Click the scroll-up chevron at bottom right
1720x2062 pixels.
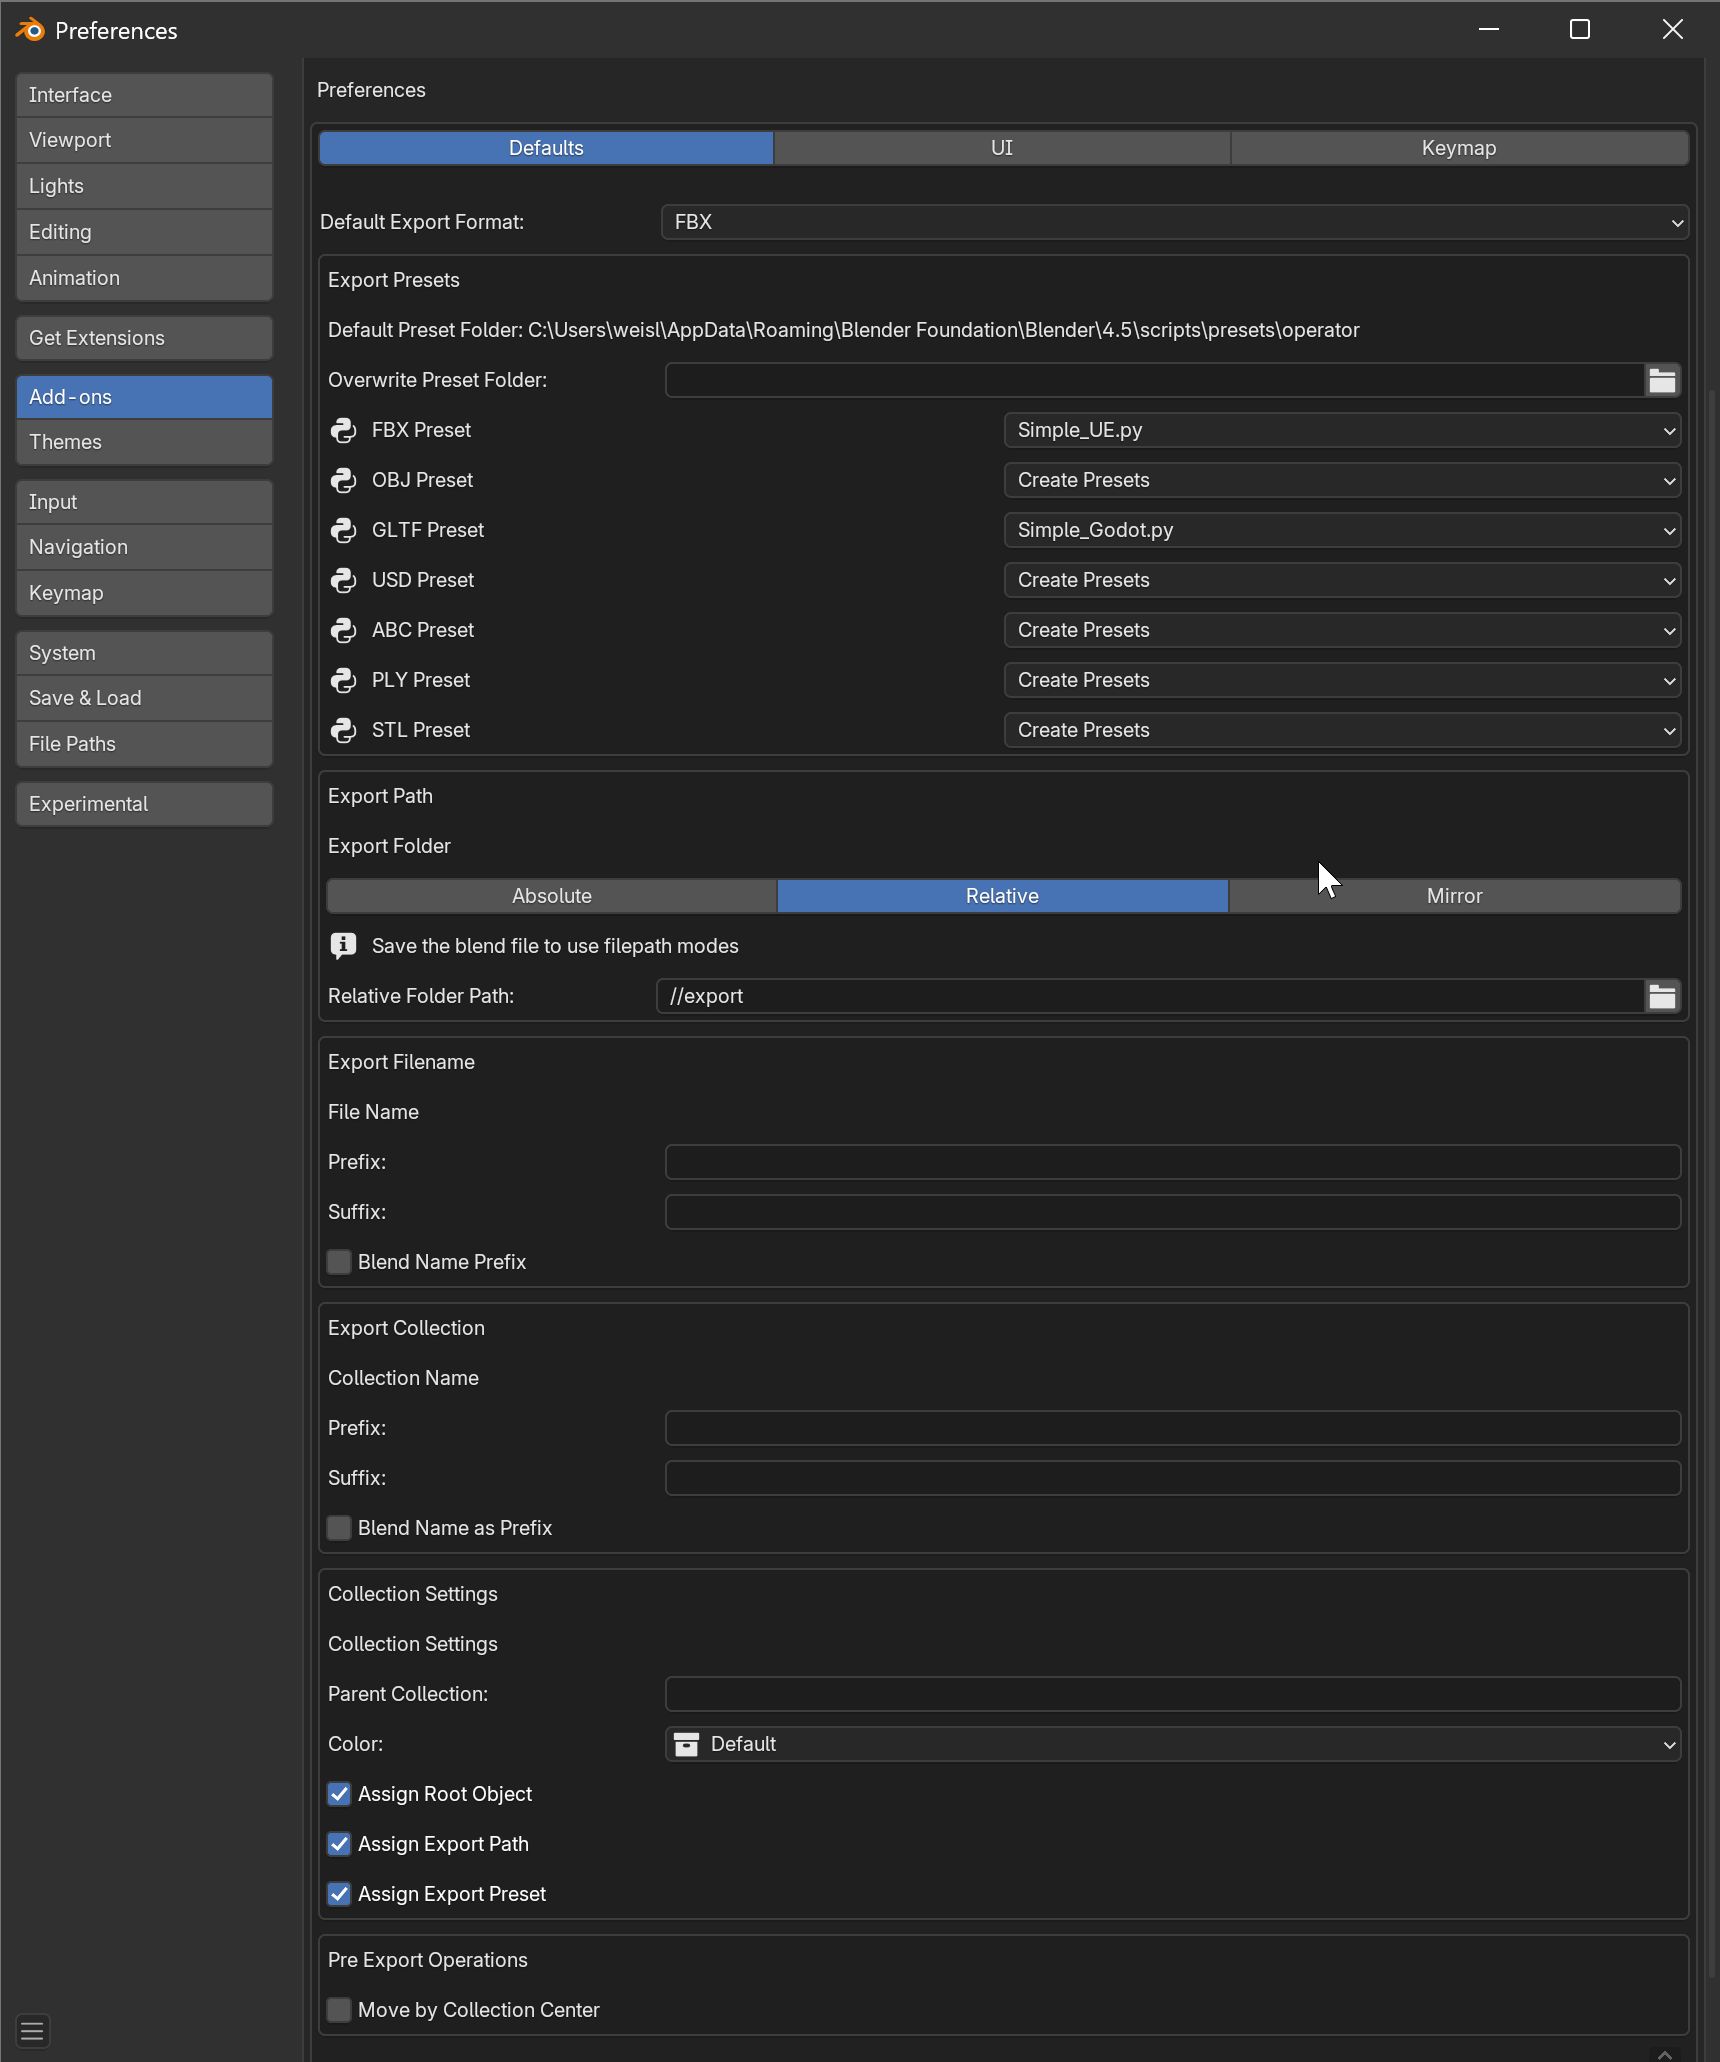1664,2053
